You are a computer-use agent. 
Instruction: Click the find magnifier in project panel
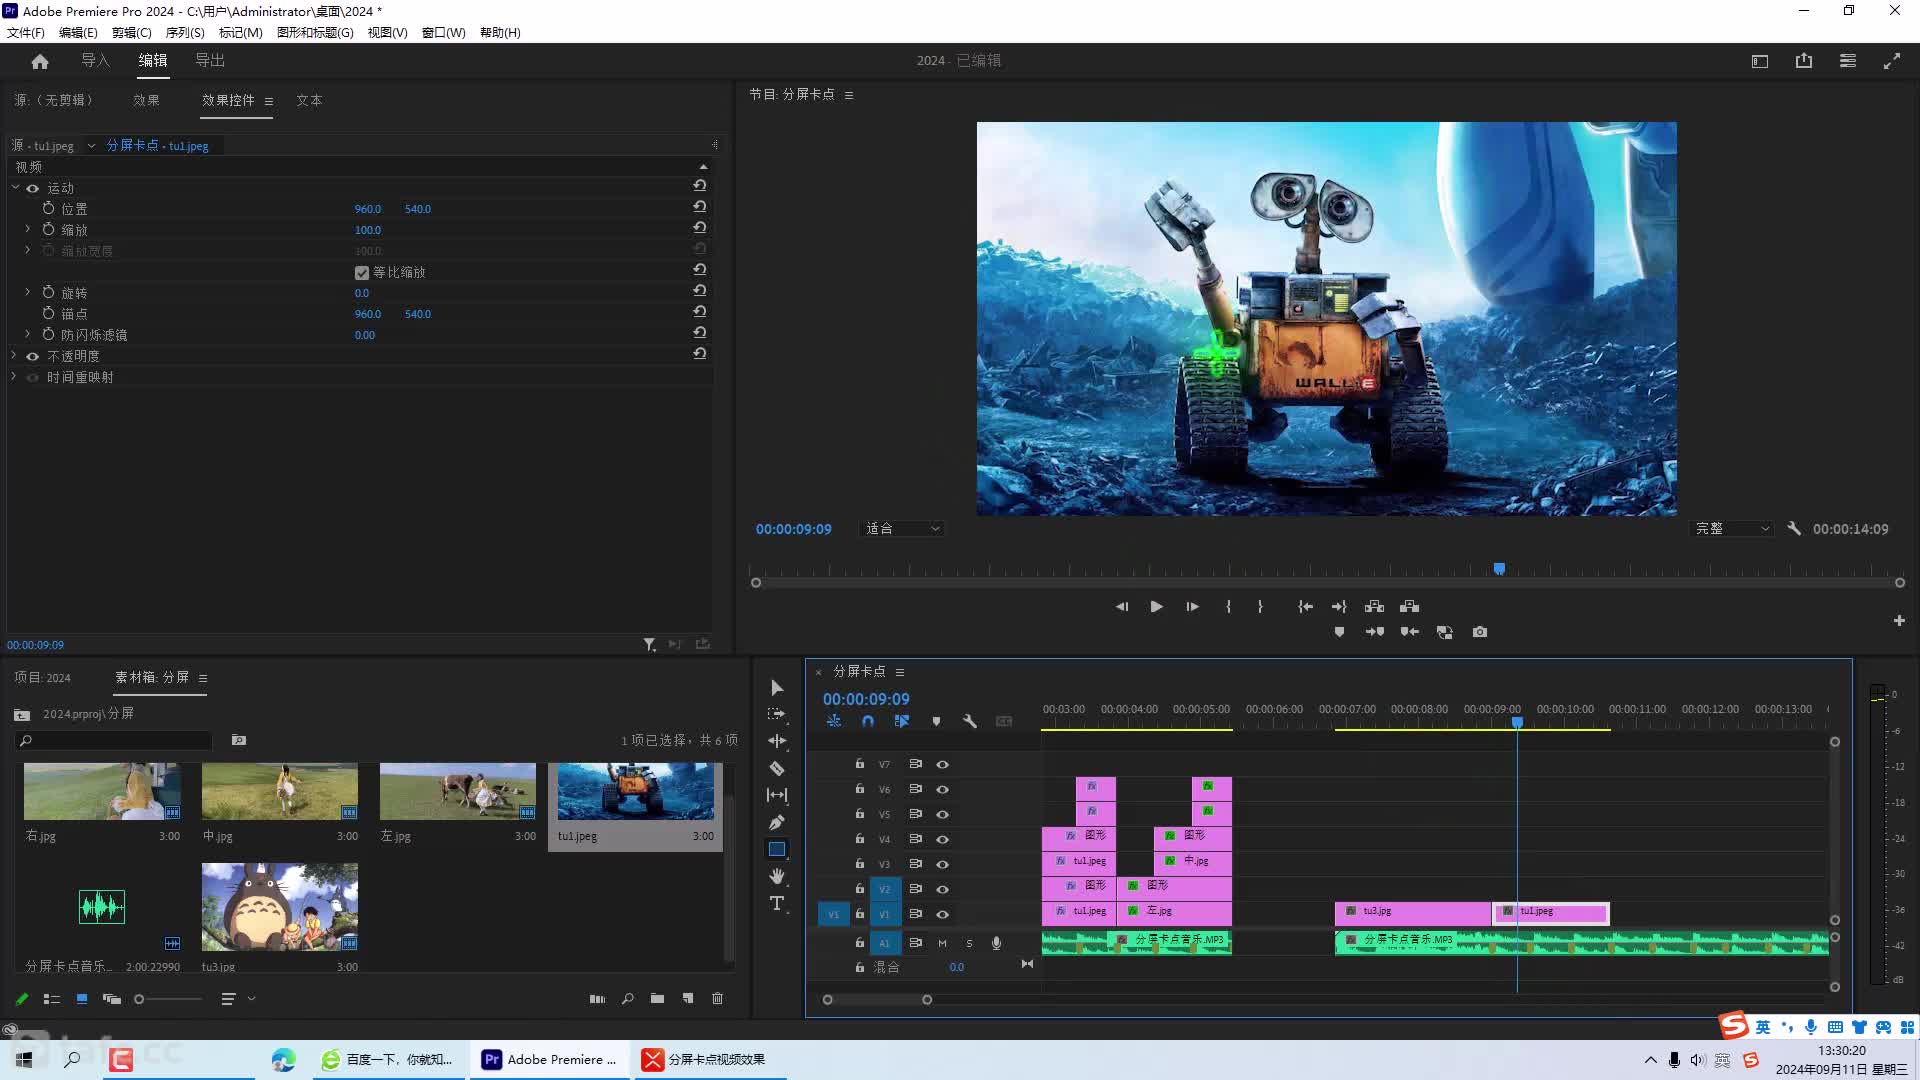pyautogui.click(x=627, y=998)
